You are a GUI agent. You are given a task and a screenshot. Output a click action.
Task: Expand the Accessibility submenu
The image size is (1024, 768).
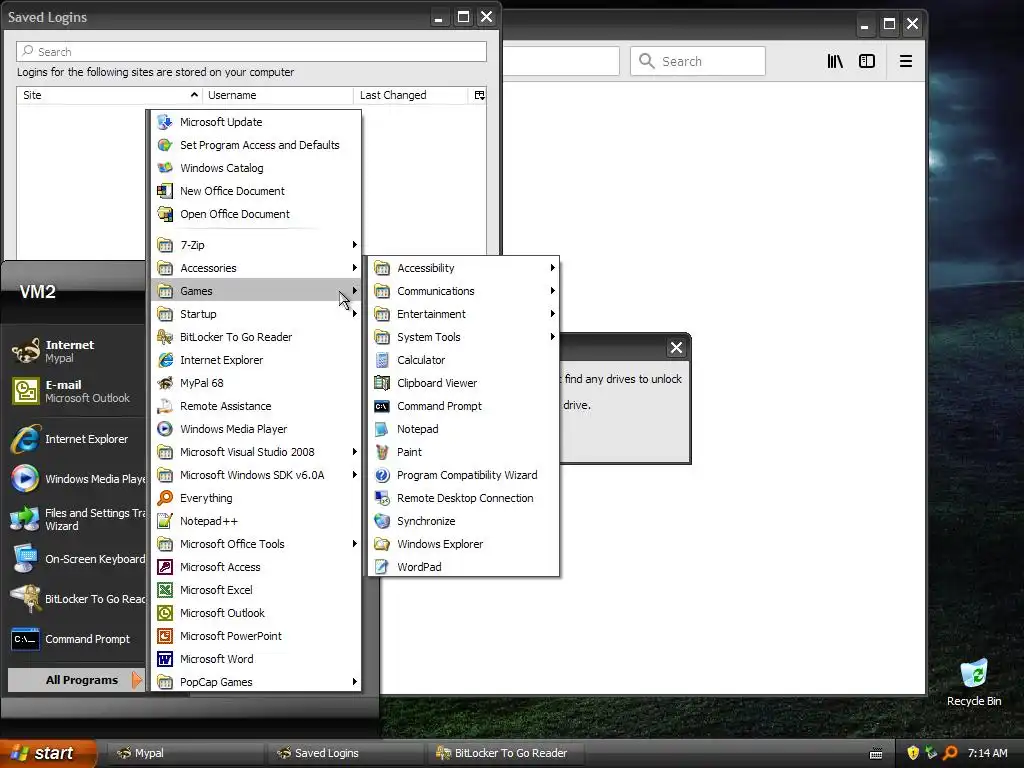coord(464,268)
